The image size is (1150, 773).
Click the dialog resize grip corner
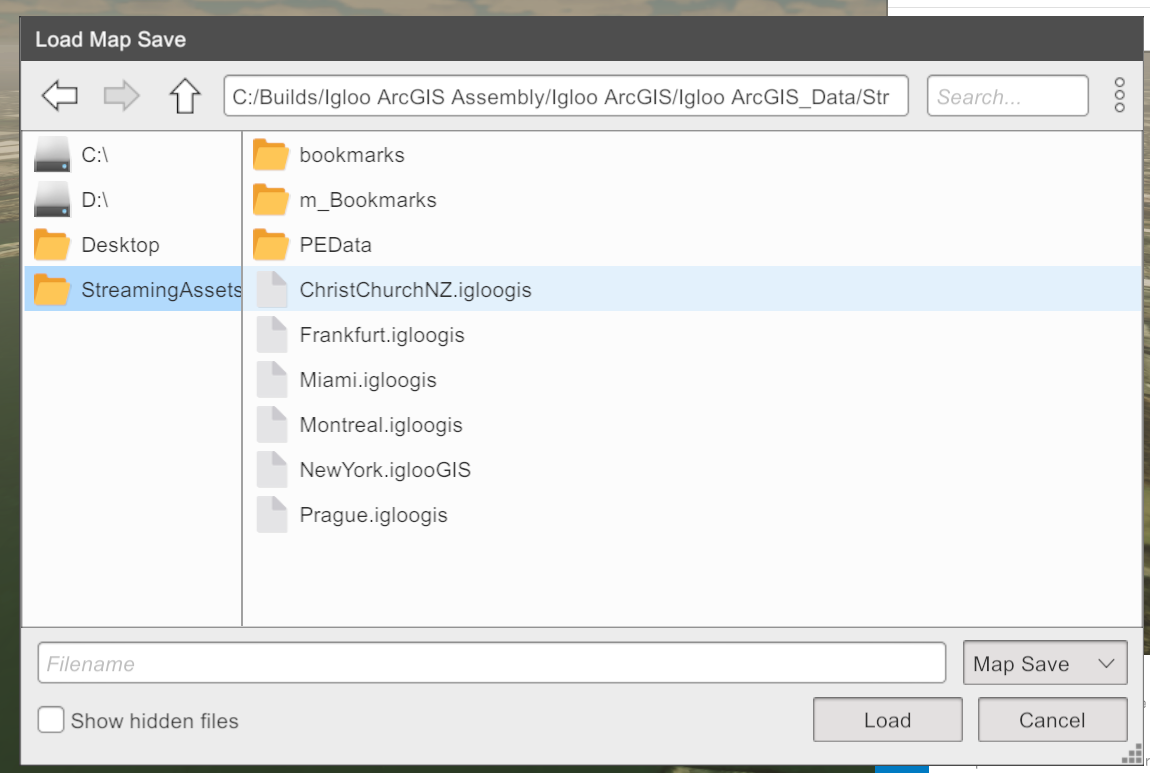pos(1133,755)
